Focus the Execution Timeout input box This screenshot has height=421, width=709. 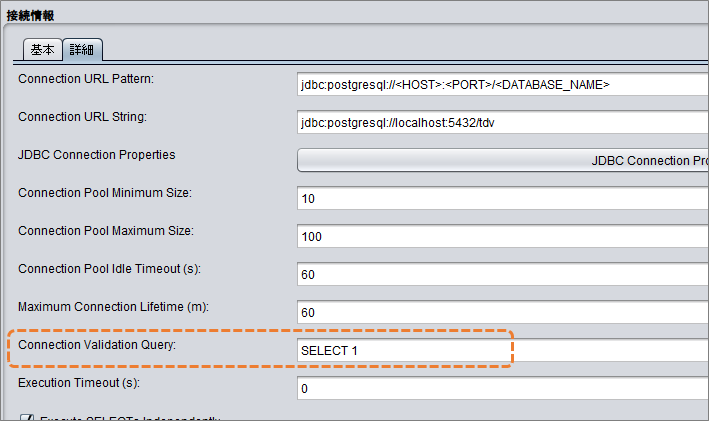(x=503, y=388)
